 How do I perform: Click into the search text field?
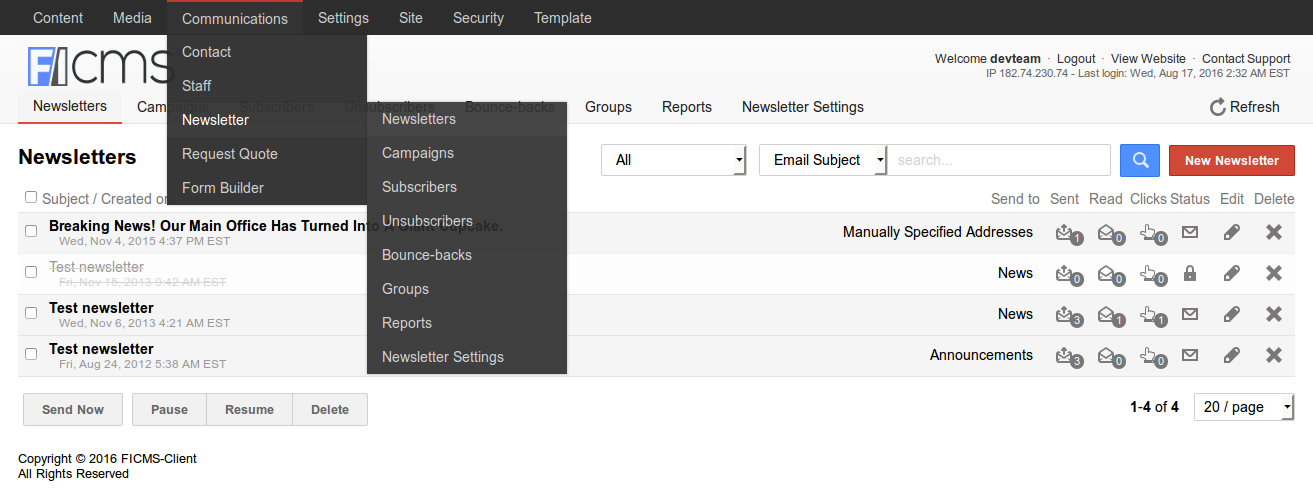pyautogui.click(x=999, y=160)
